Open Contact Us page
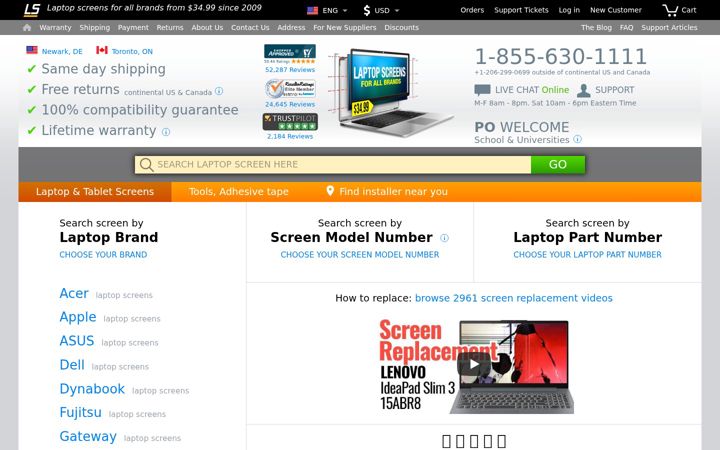The height and width of the screenshot is (450, 720). coord(250,28)
